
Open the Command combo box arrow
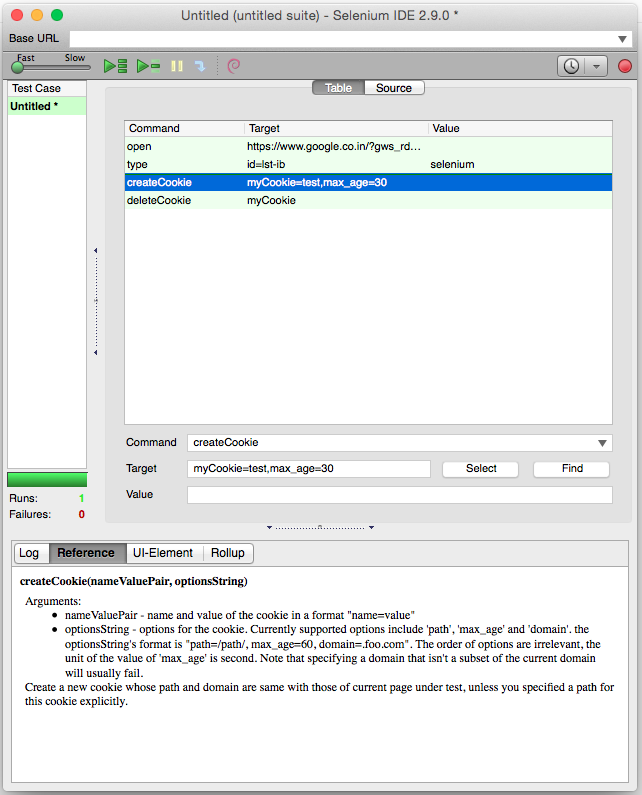coord(602,443)
